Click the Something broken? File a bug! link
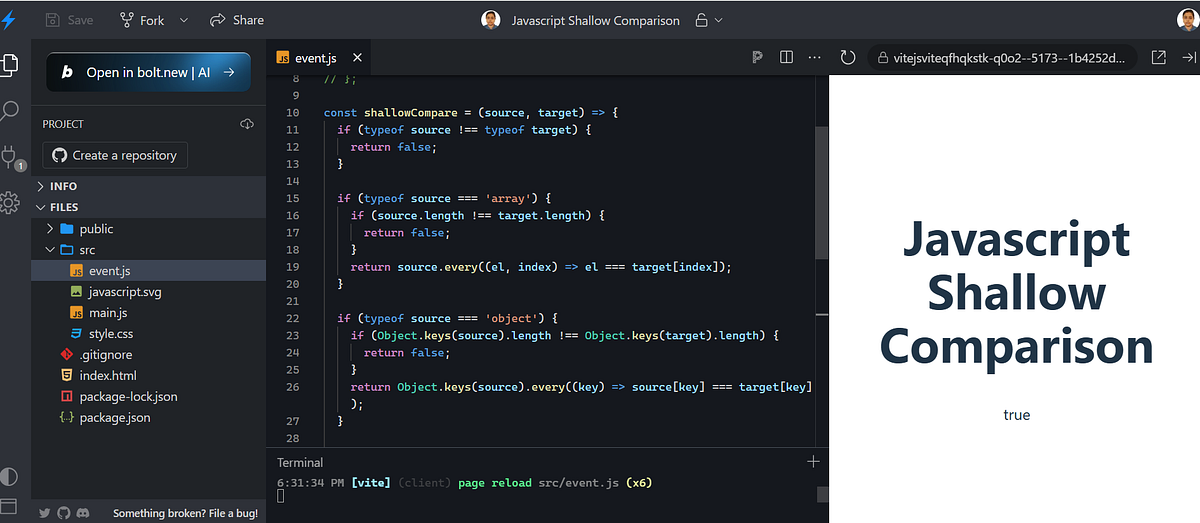This screenshot has height=523, width=1200. (x=185, y=513)
